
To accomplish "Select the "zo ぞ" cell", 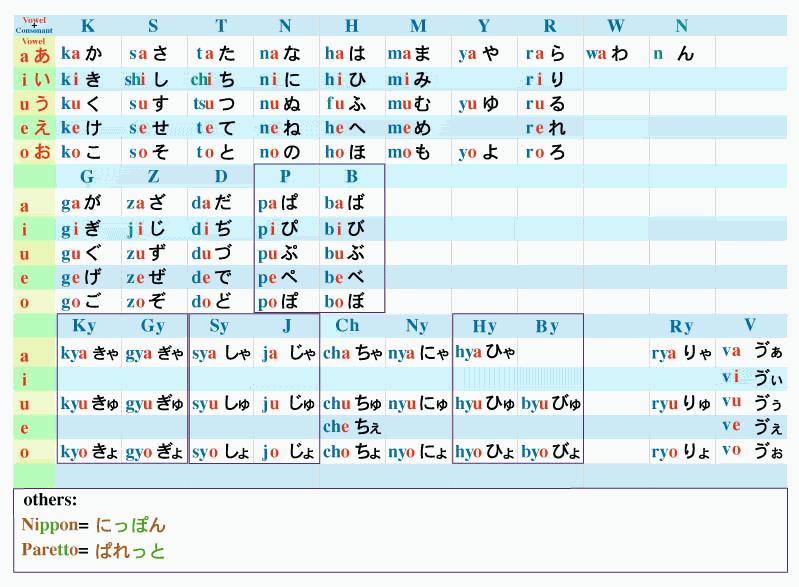I will tap(147, 301).
